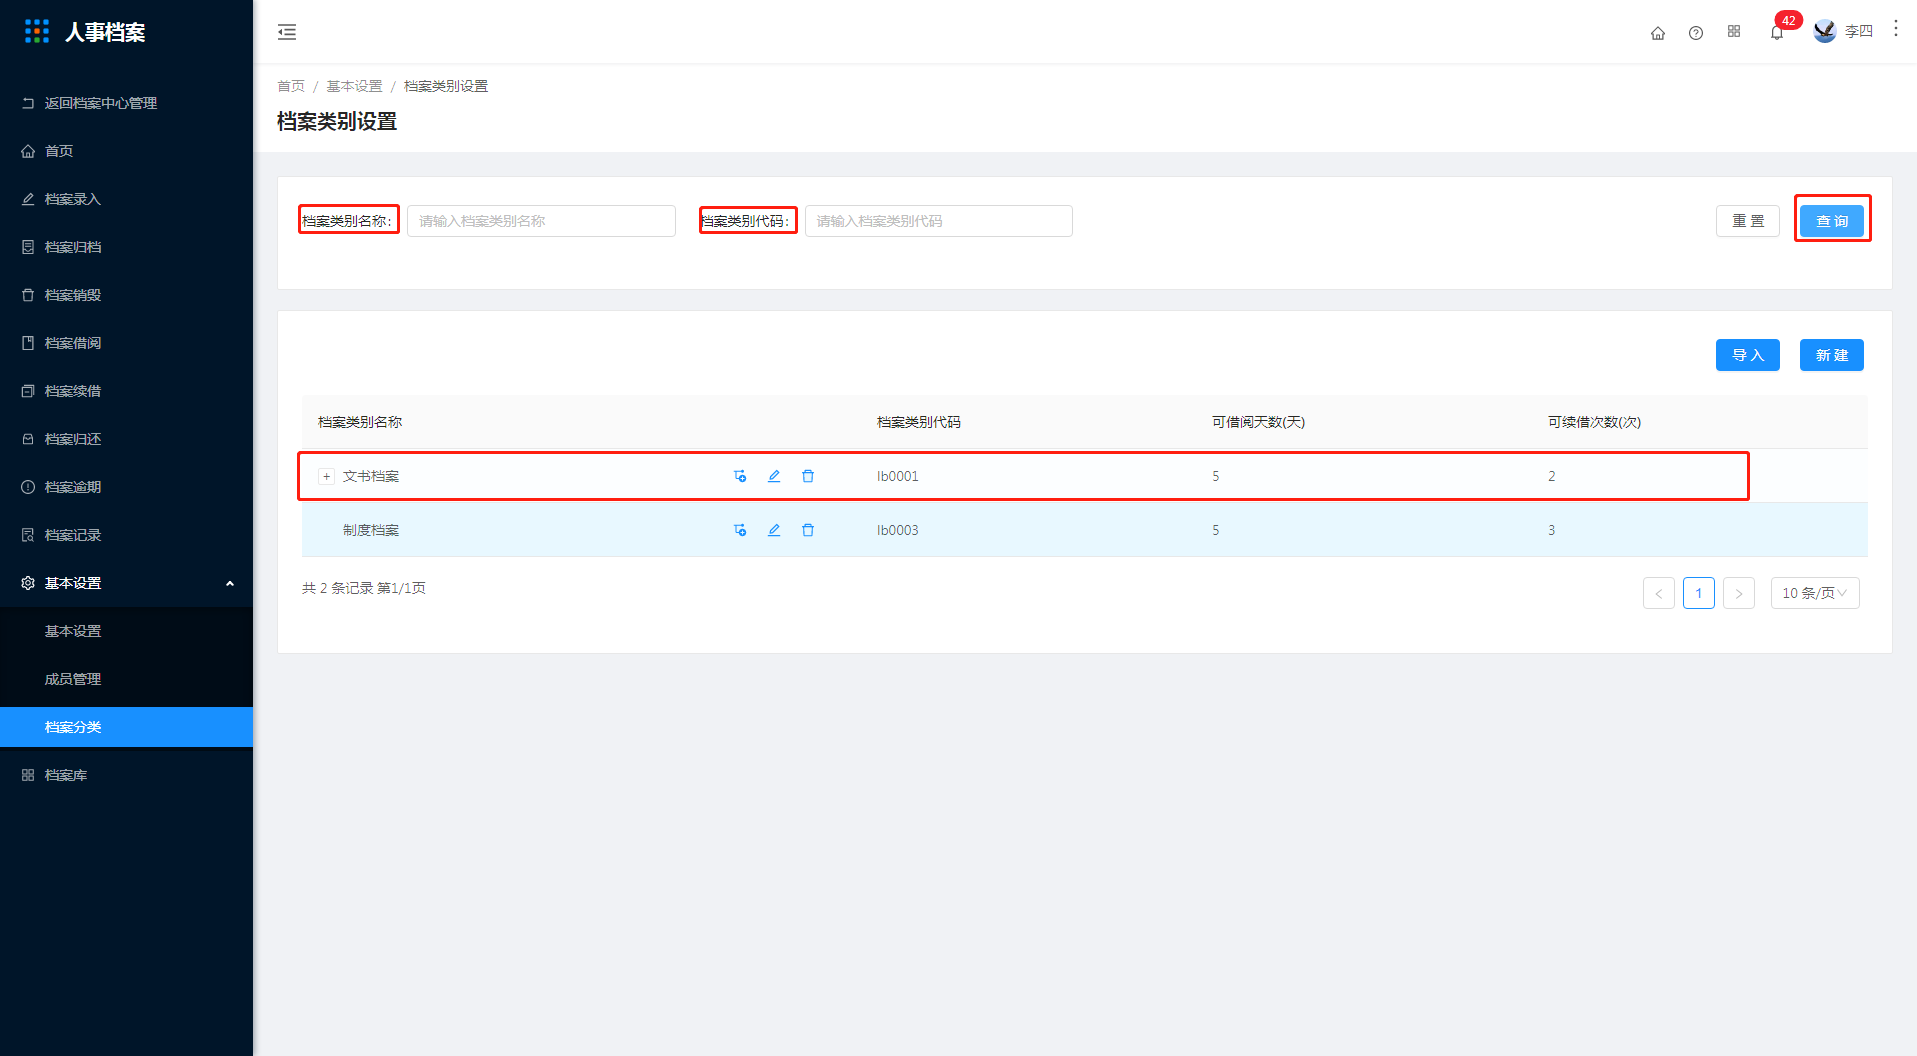The width and height of the screenshot is (1917, 1056).
Task: Open the 10 条/页 page size dropdown
Action: click(x=1815, y=593)
